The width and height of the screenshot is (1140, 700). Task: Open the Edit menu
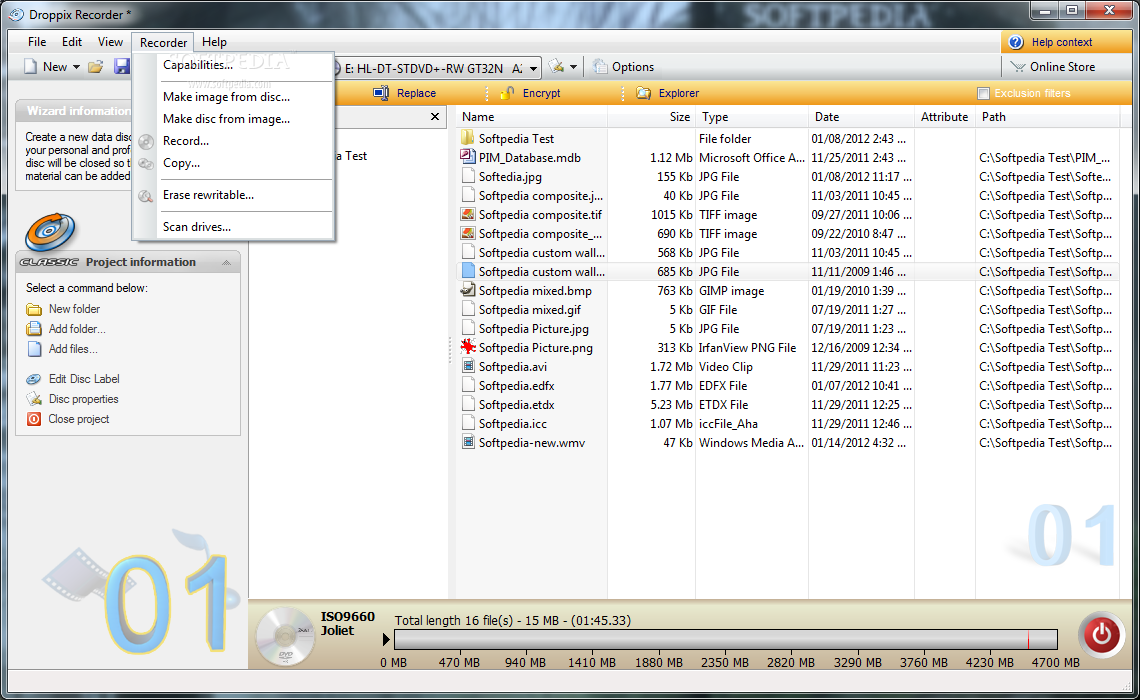(x=72, y=42)
